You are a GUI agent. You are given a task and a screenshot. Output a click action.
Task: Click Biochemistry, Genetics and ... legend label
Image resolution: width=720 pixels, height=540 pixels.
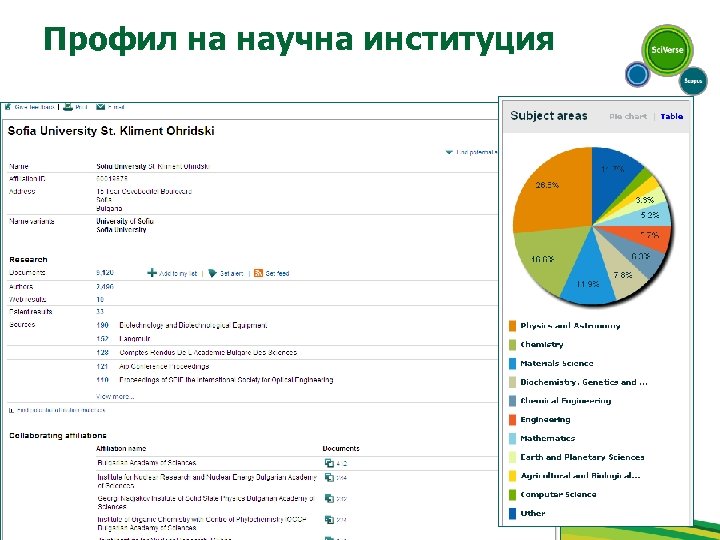click(584, 382)
